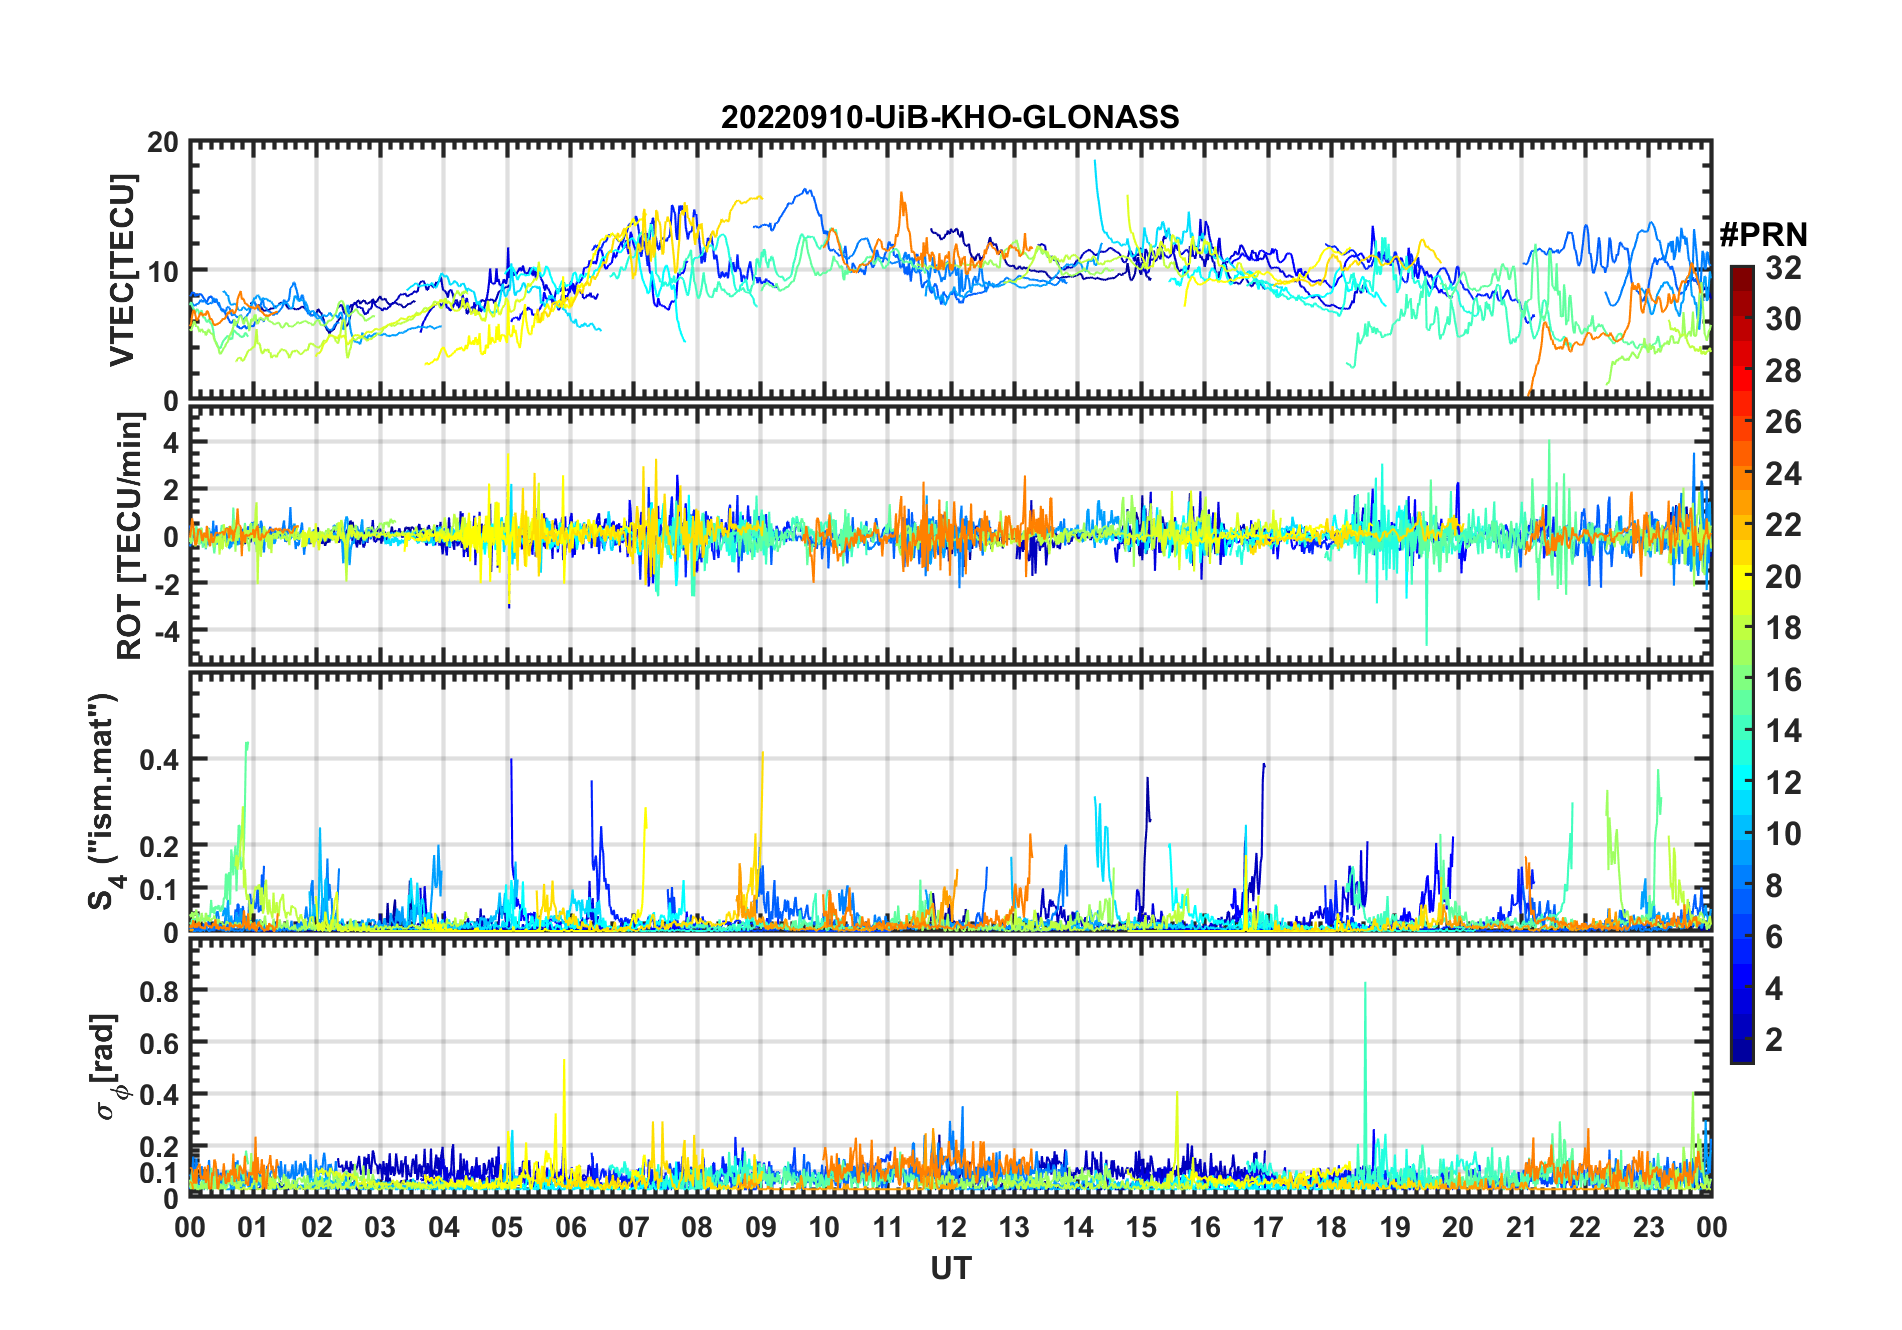
Task: Click the ROT [TECU/min] axis label
Action: click(130, 536)
